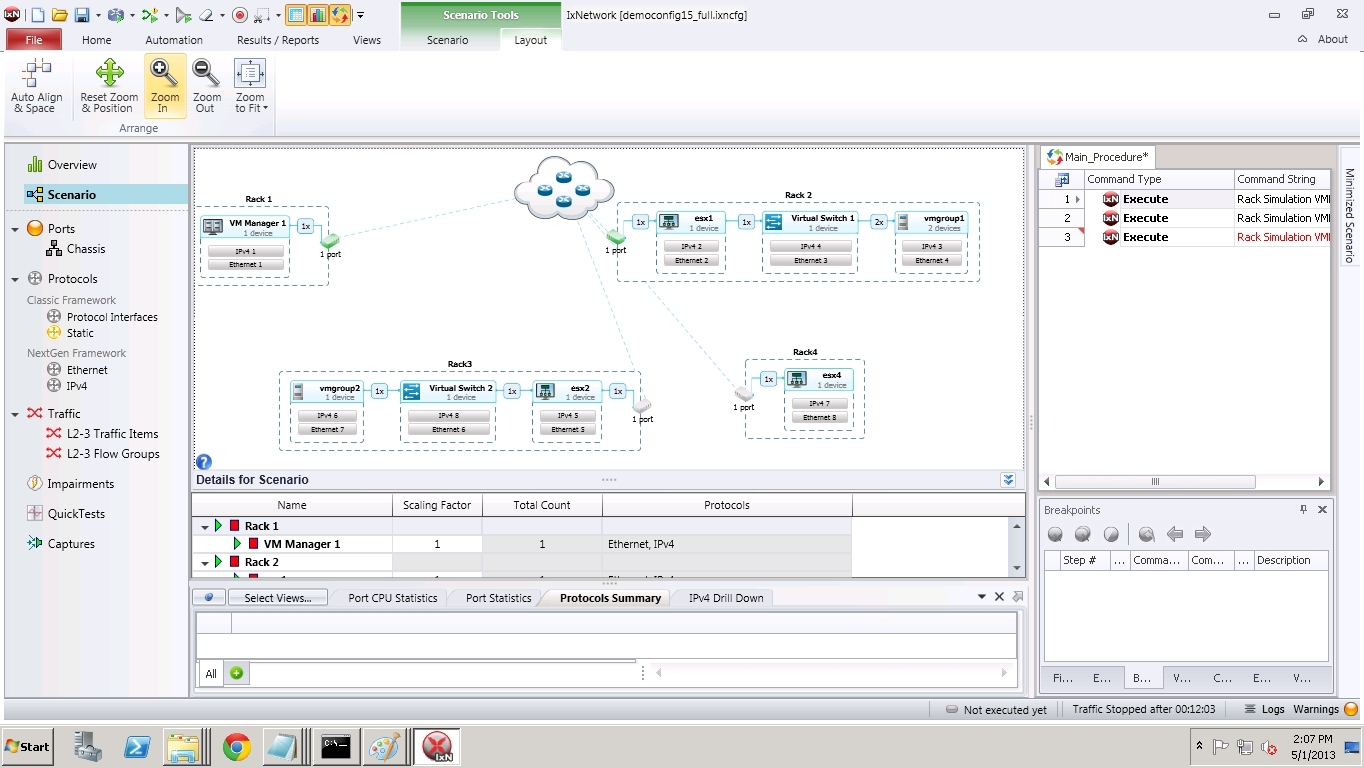Open a config with the folder icon

59,15
